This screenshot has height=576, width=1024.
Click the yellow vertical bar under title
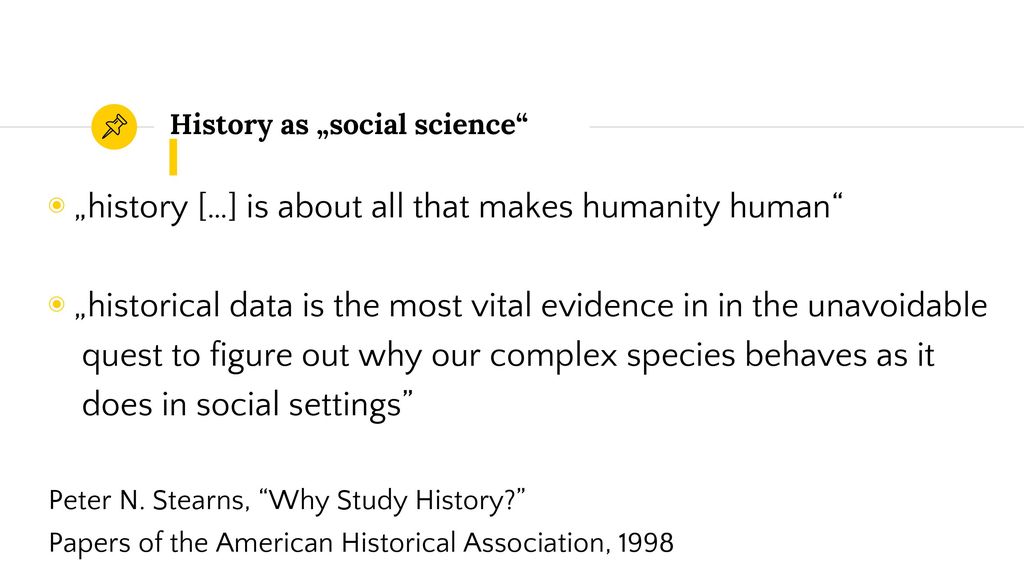173,157
